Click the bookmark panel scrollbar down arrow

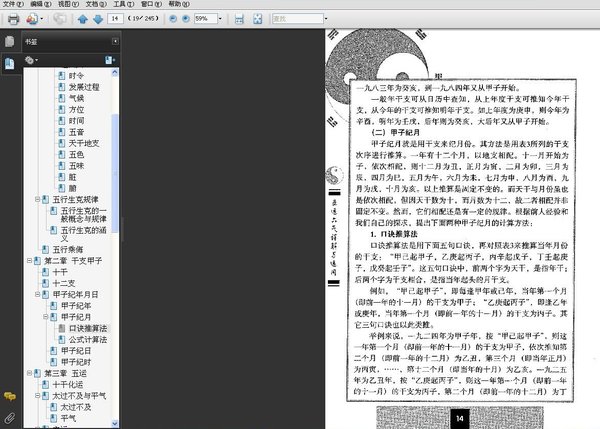[114, 424]
